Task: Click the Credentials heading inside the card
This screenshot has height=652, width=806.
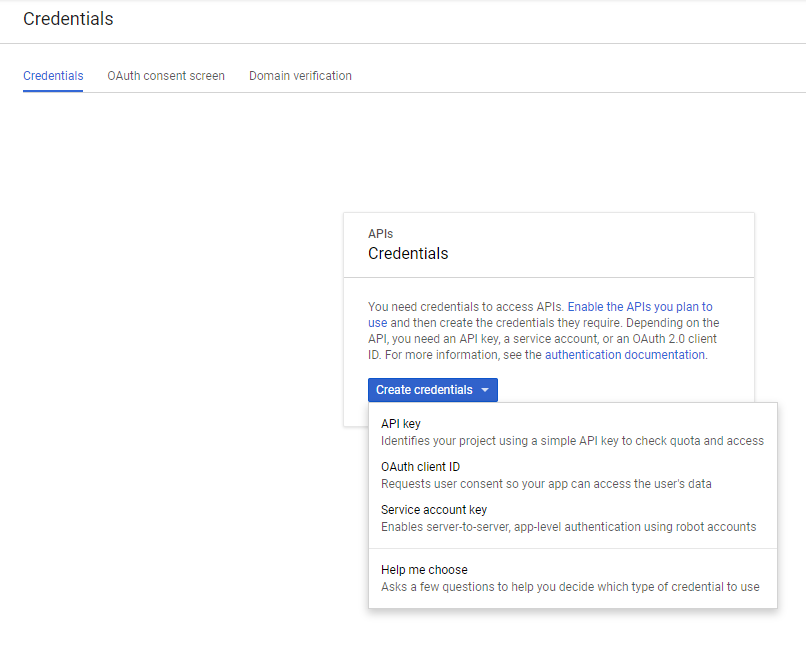Action: pyautogui.click(x=408, y=254)
